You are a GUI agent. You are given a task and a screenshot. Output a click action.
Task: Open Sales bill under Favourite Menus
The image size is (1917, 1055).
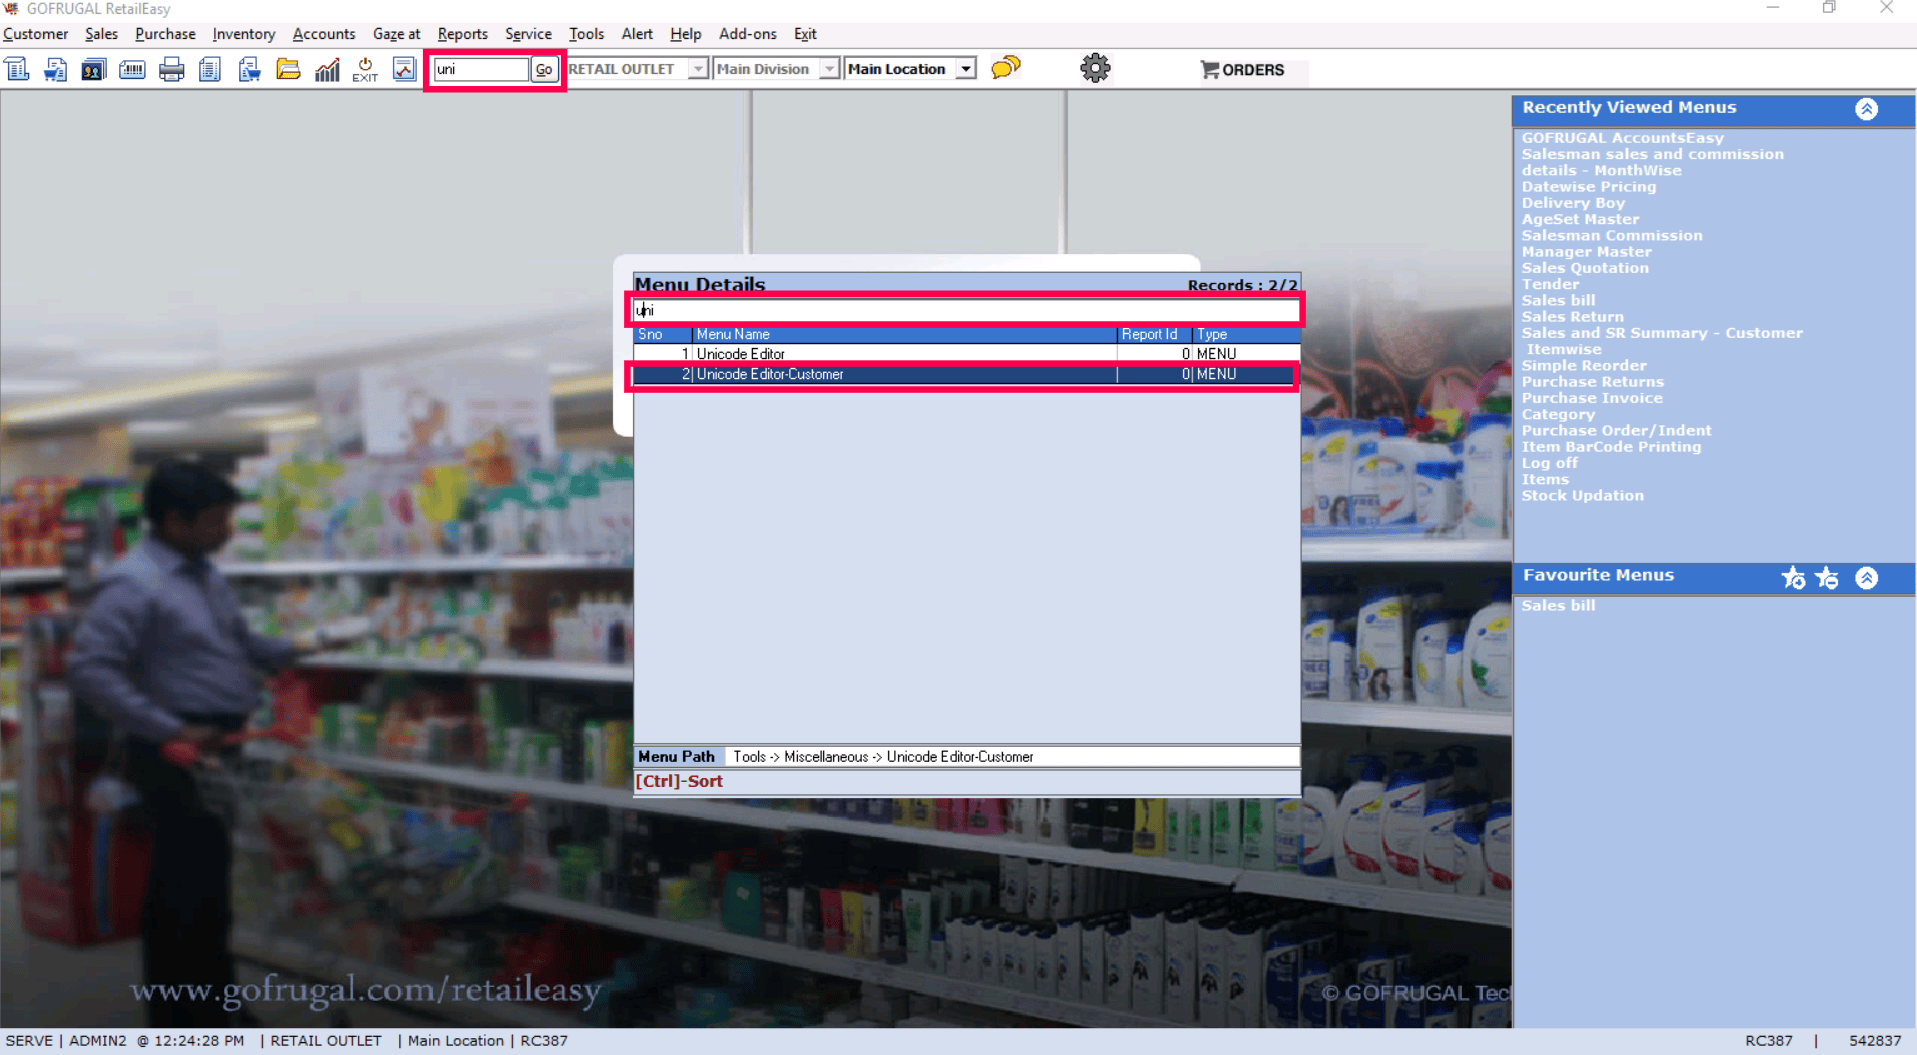tap(1558, 606)
